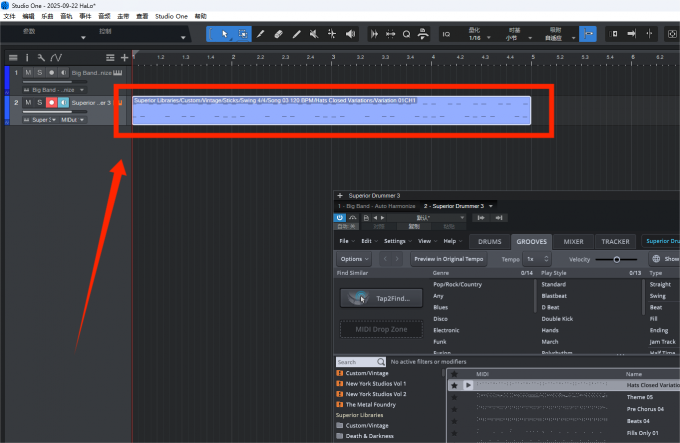Activate the speaker Listen tool
The height and width of the screenshot is (443, 680).
[351, 34]
